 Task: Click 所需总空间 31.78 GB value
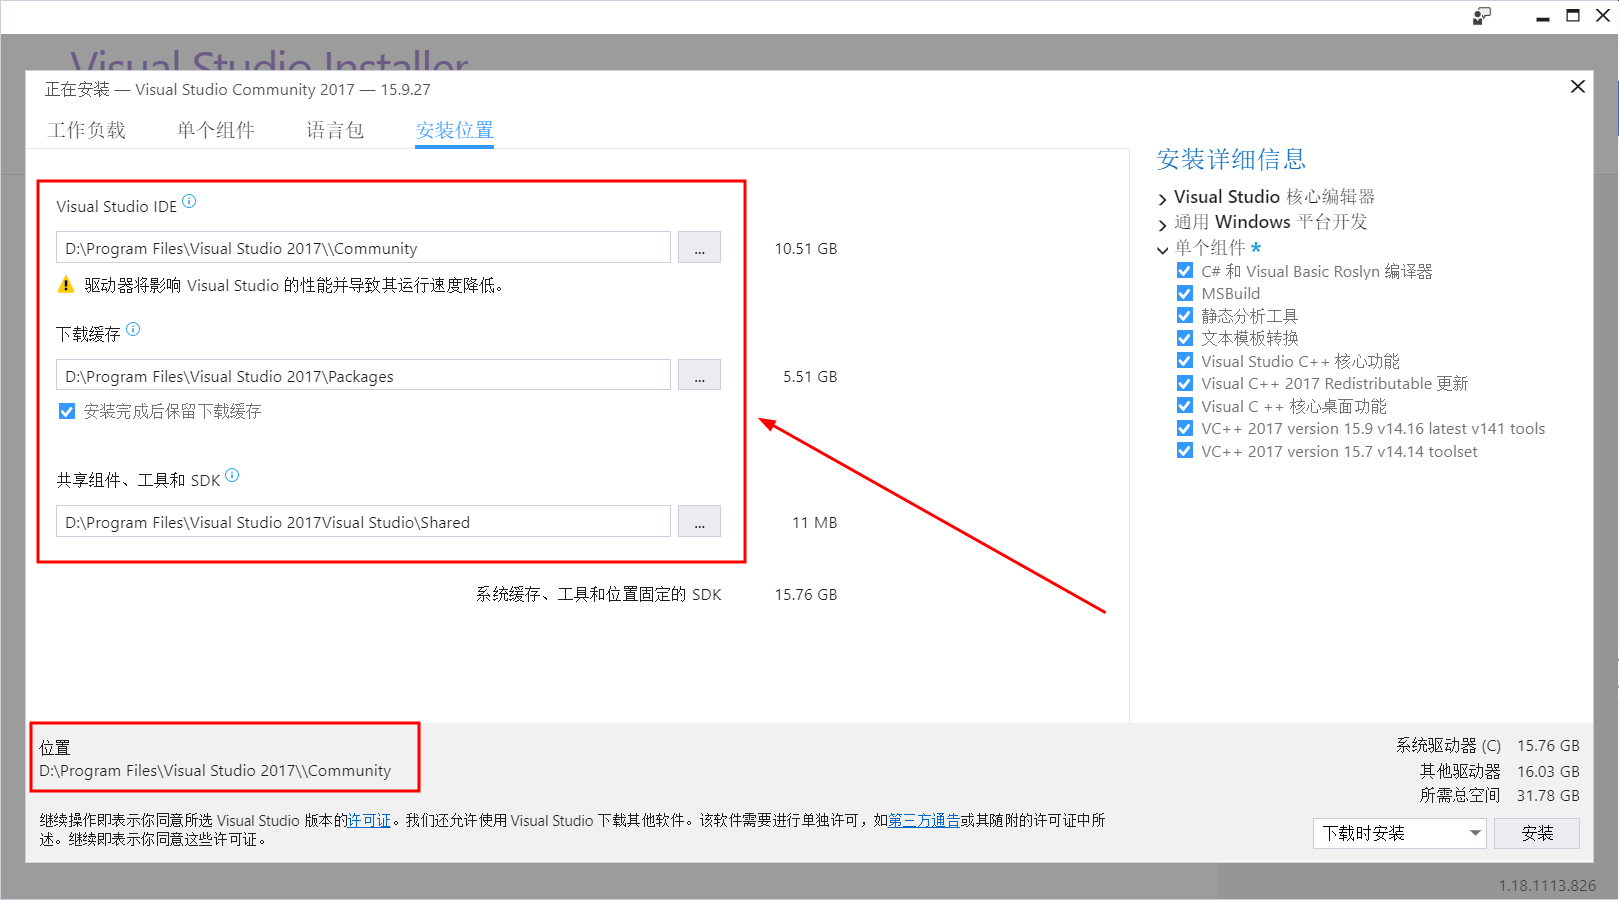tap(1548, 795)
